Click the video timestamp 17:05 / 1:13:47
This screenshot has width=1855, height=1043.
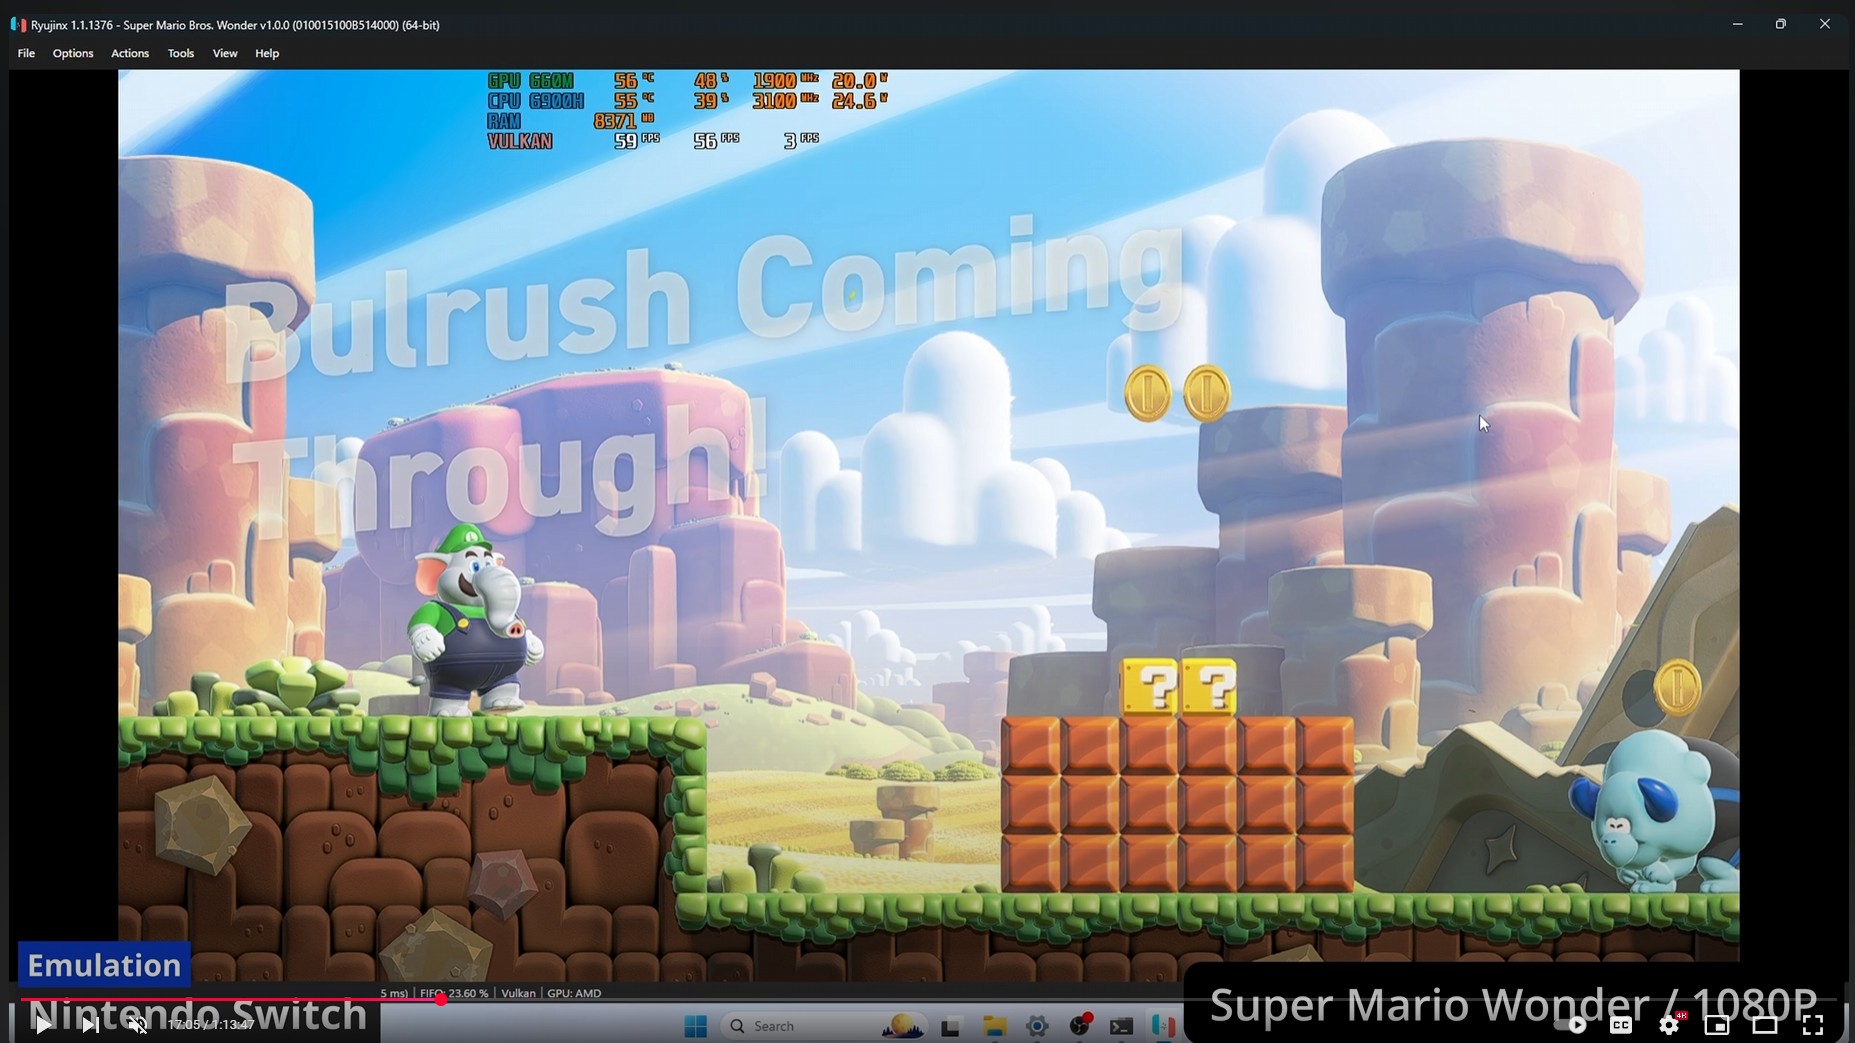click(211, 1024)
